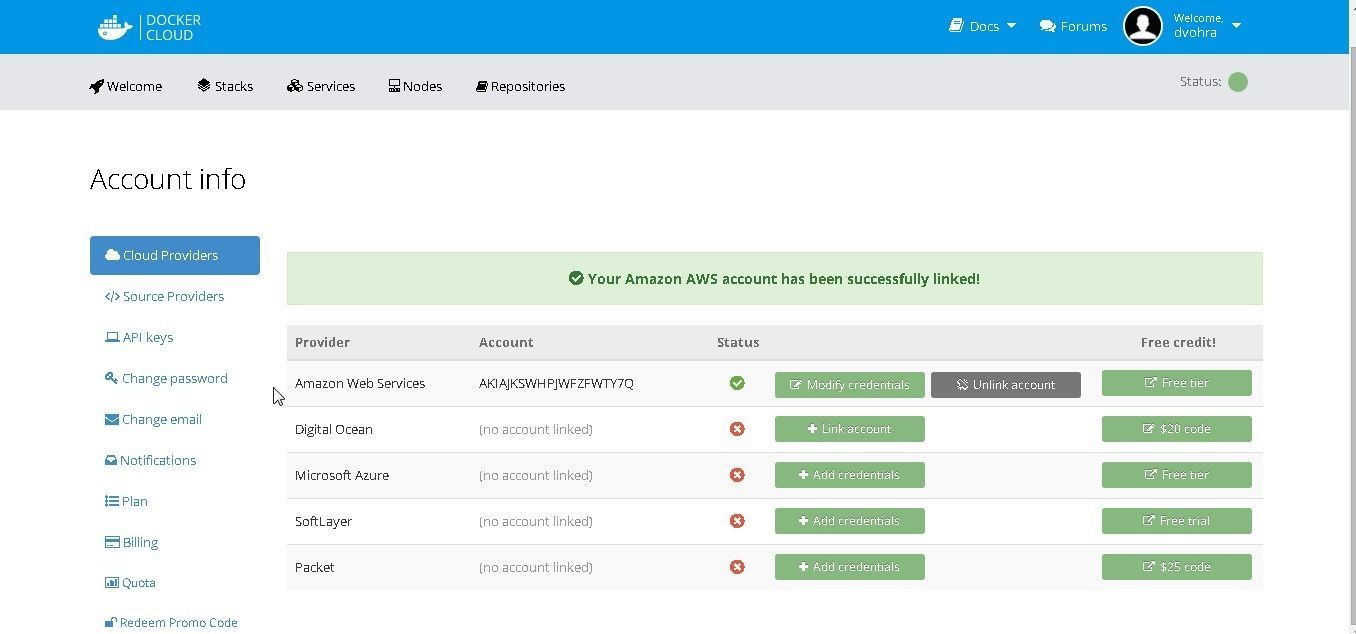The image size is (1356, 634).
Task: Add credentials for Packet
Action: click(x=850, y=567)
